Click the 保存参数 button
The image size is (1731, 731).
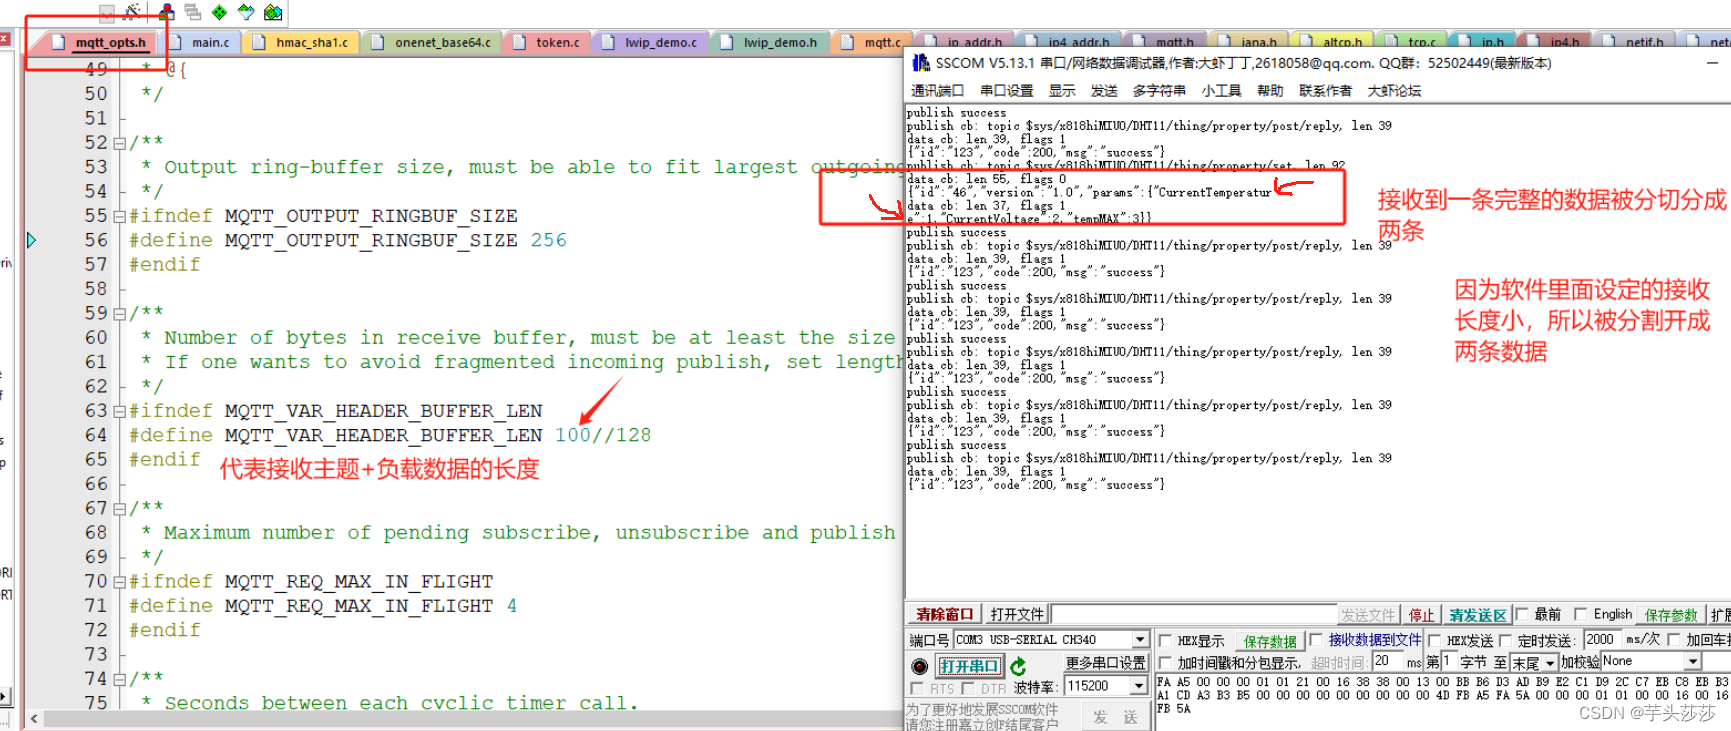(x=1672, y=615)
